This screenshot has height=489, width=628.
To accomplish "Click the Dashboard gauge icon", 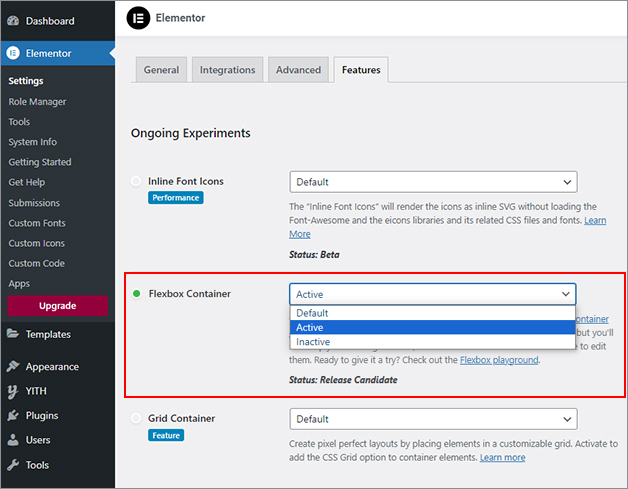I will click(x=13, y=21).
